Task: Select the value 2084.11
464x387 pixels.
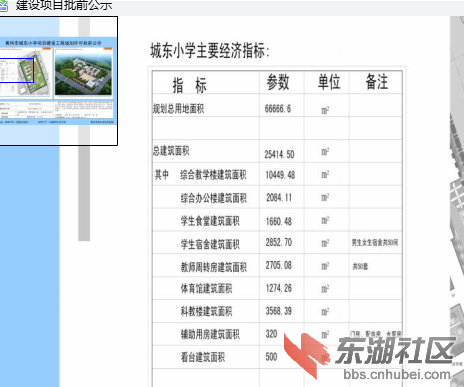Action: [279, 198]
